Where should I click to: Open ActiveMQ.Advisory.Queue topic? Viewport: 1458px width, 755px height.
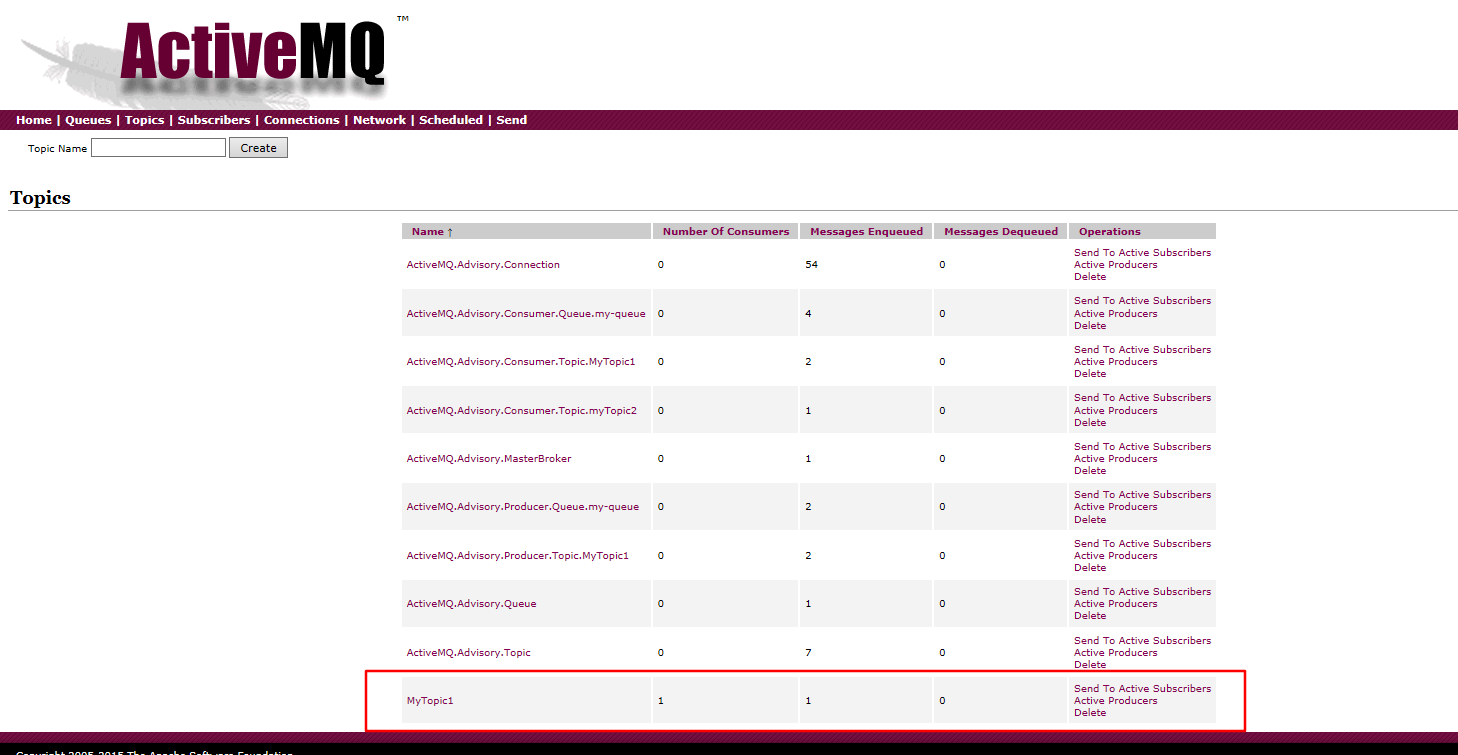[x=471, y=604]
